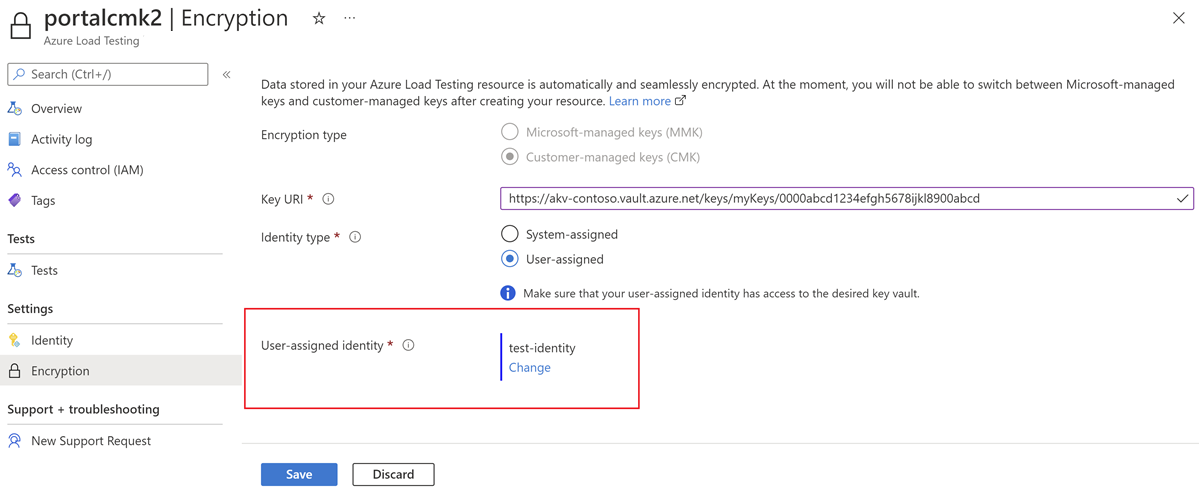The height and width of the screenshot is (501, 1199).
Task: Click the Activity log icon
Action: point(15,139)
